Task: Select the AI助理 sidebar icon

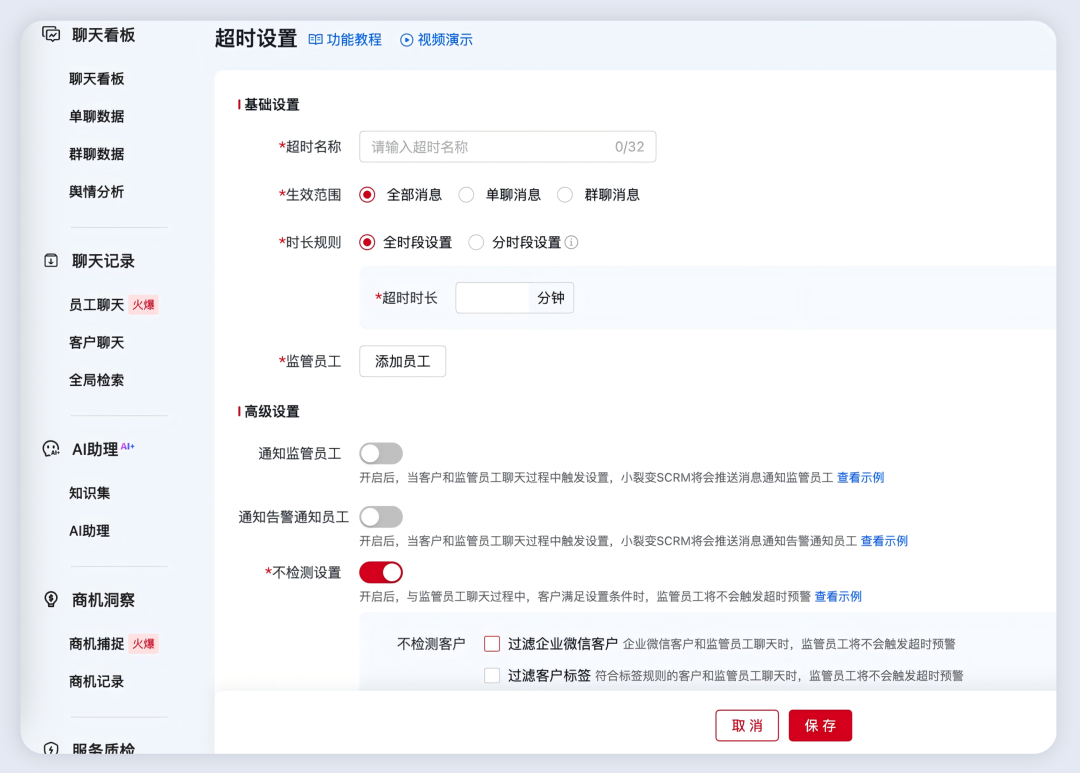Action: [49, 448]
